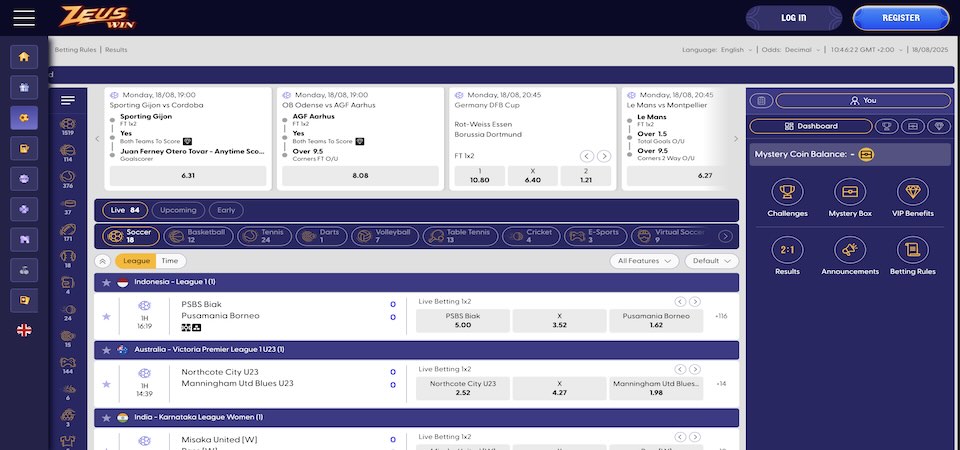Favorite the PSBS Biak match star
This screenshot has height=450, width=960.
pos(106,317)
